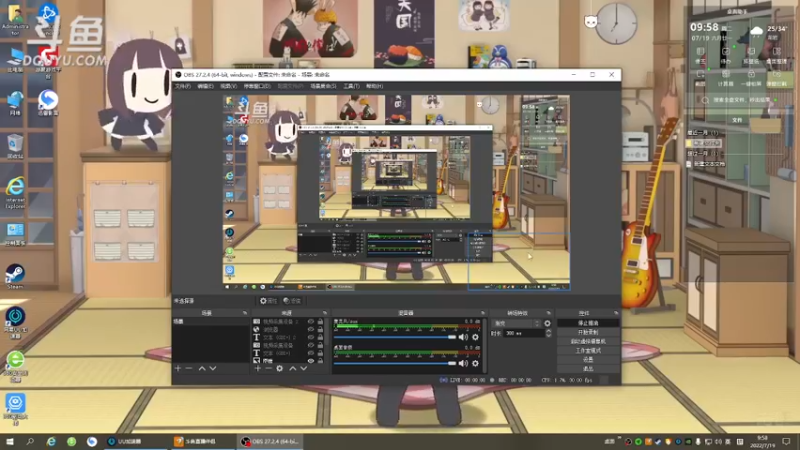This screenshot has width=800, height=450.
Task: Open the transition properties gear beside 渐变
Action: (547, 323)
